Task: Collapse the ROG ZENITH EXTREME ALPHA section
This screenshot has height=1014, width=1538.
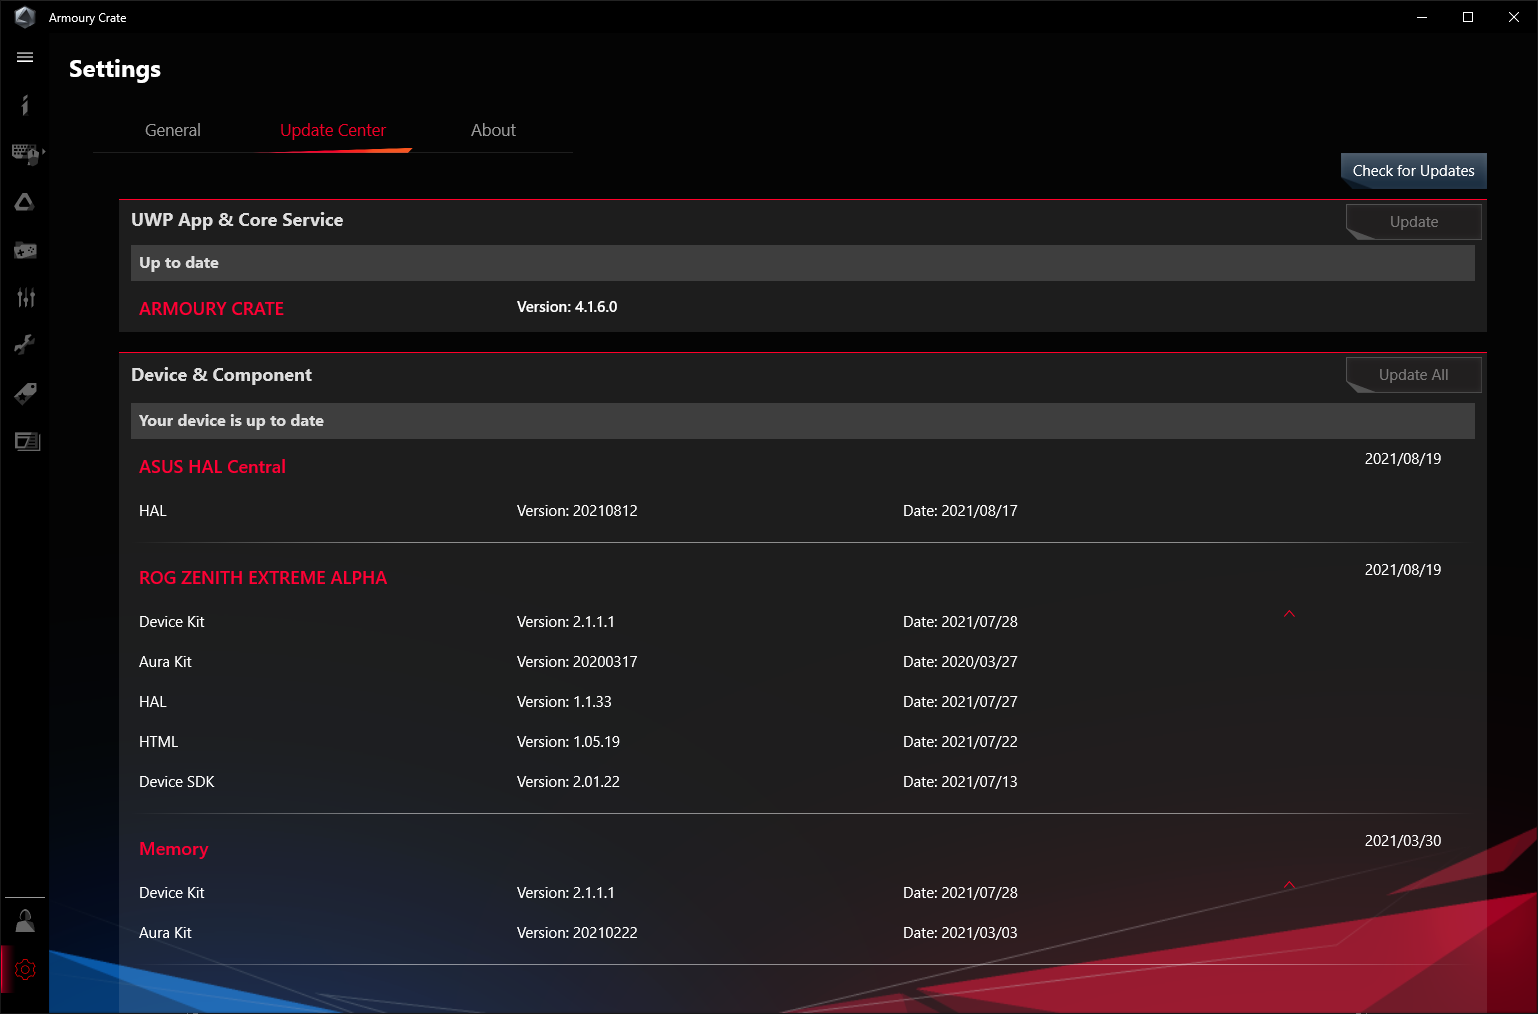Action: [1289, 614]
